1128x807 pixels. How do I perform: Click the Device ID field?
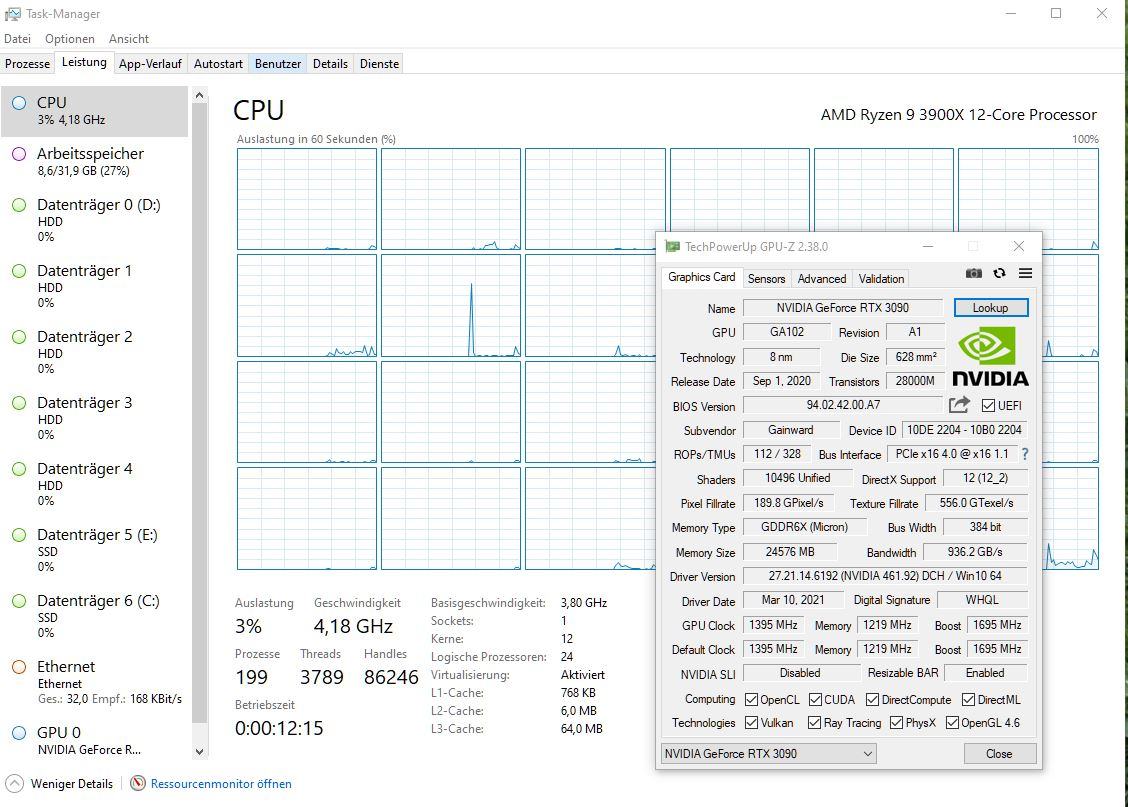964,430
